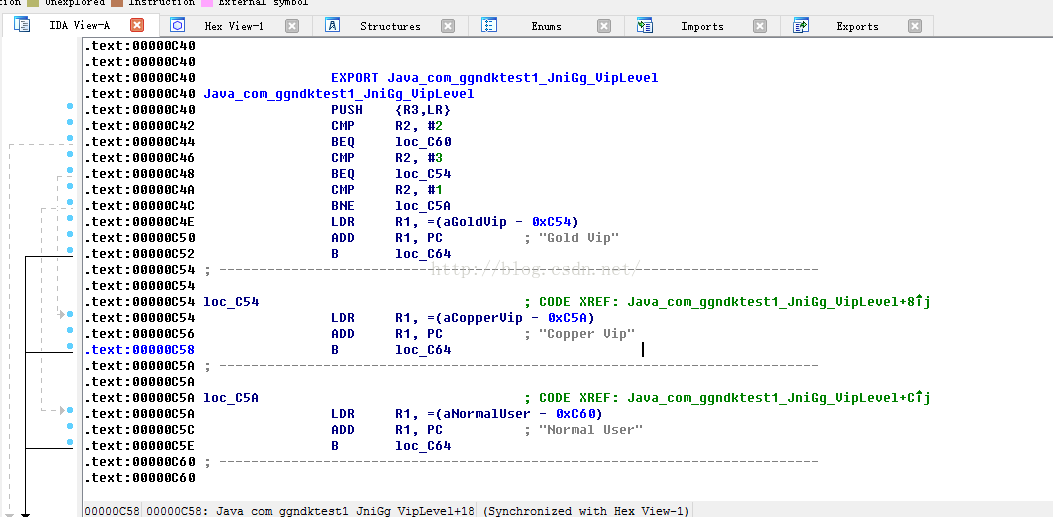Close the Exports tab

click(915, 26)
